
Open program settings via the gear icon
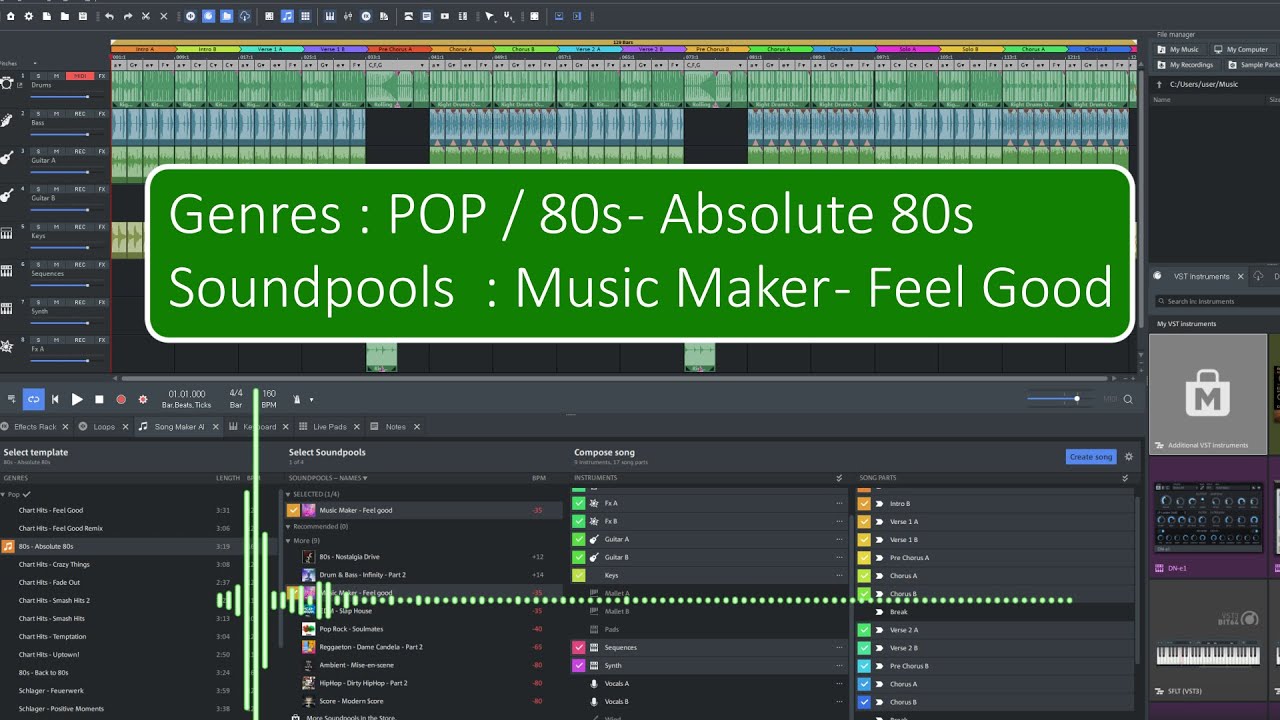tap(28, 16)
